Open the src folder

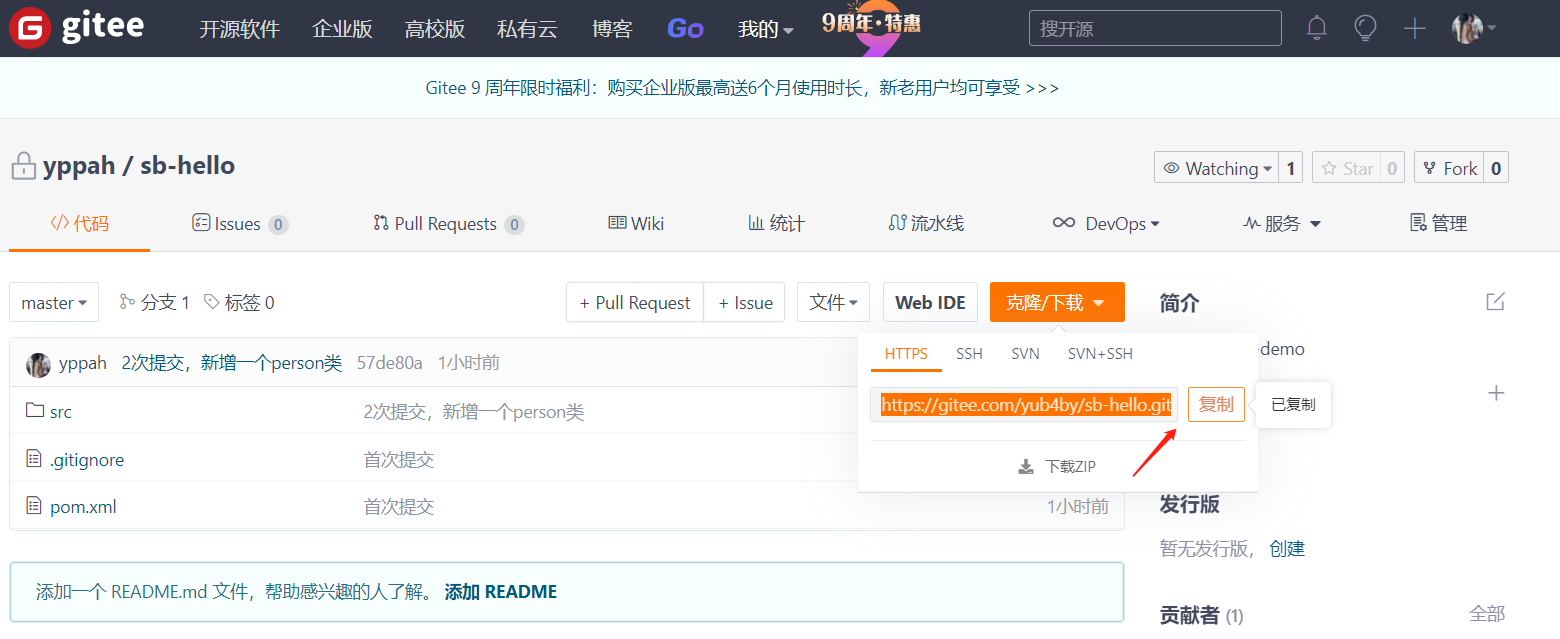point(61,411)
